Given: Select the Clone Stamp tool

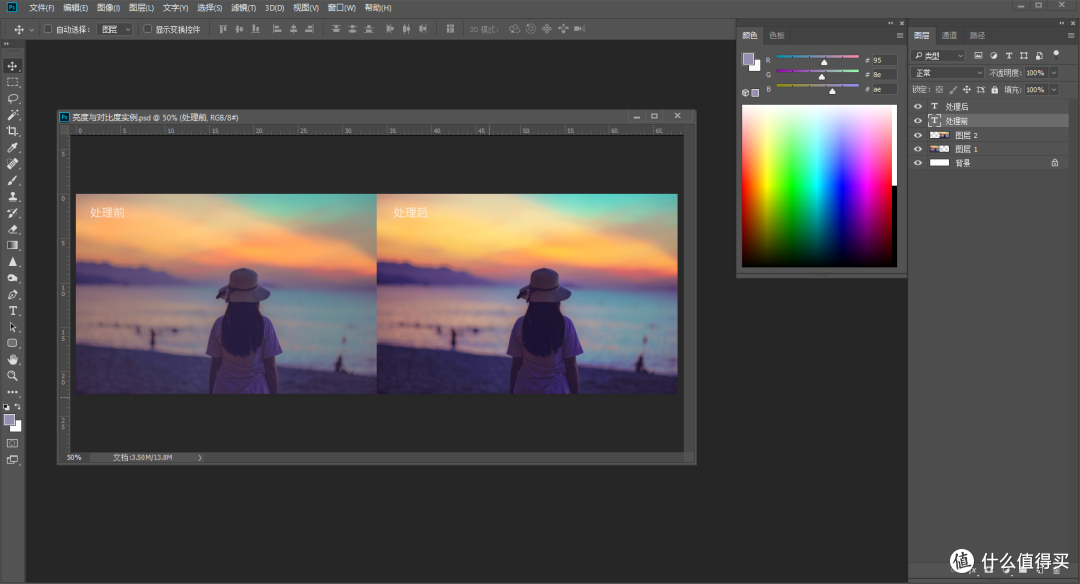Looking at the screenshot, I should coord(12,196).
